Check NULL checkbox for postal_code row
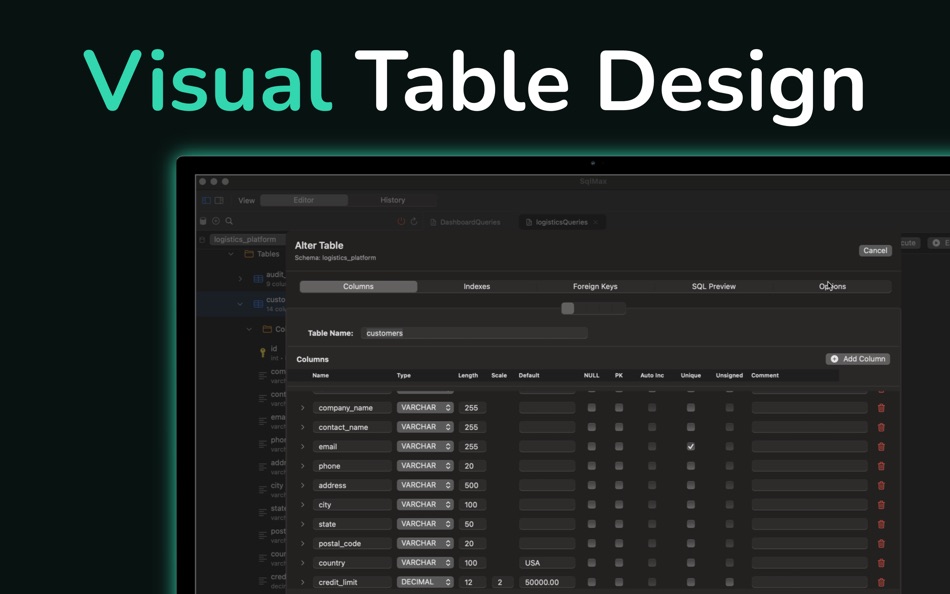The width and height of the screenshot is (950, 594). click(591, 544)
